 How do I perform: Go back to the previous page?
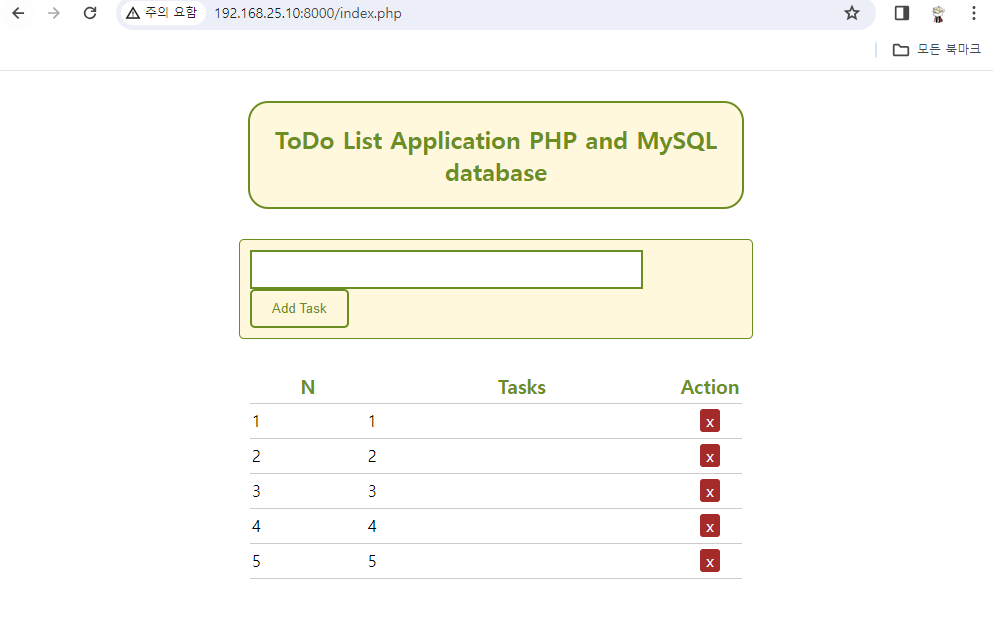[18, 13]
